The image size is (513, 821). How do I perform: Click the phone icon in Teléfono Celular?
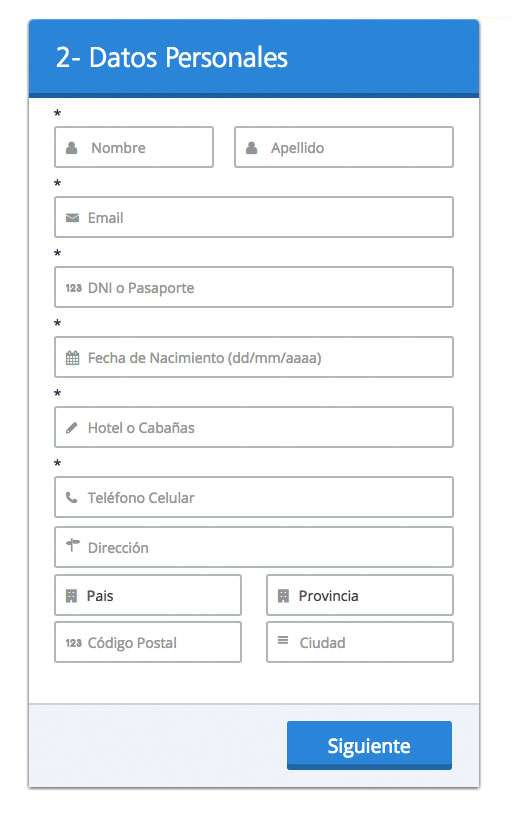click(72, 497)
